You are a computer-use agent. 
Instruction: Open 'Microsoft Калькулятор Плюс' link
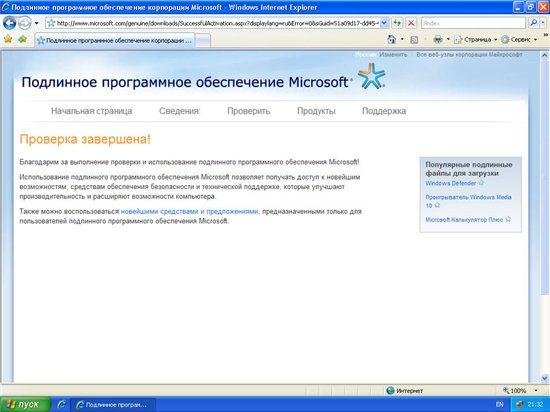click(464, 220)
